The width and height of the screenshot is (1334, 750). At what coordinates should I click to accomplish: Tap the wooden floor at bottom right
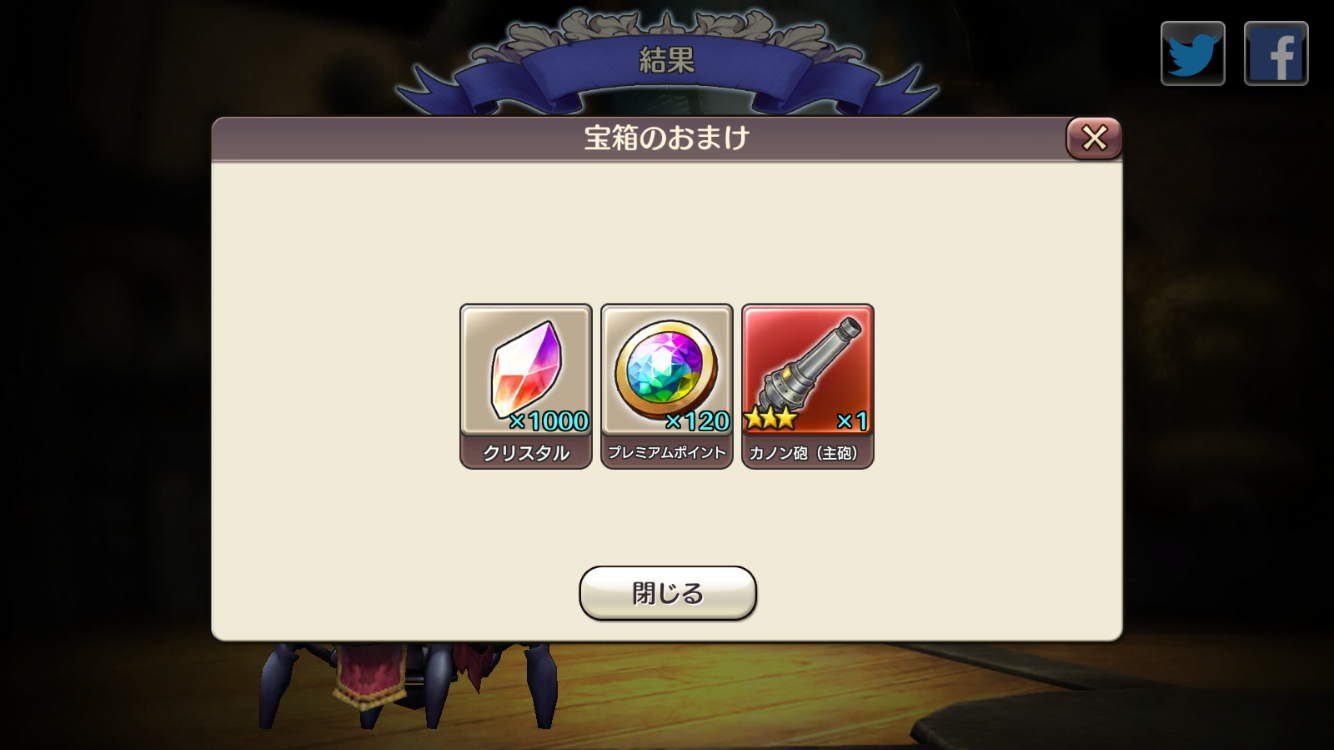point(1130,700)
